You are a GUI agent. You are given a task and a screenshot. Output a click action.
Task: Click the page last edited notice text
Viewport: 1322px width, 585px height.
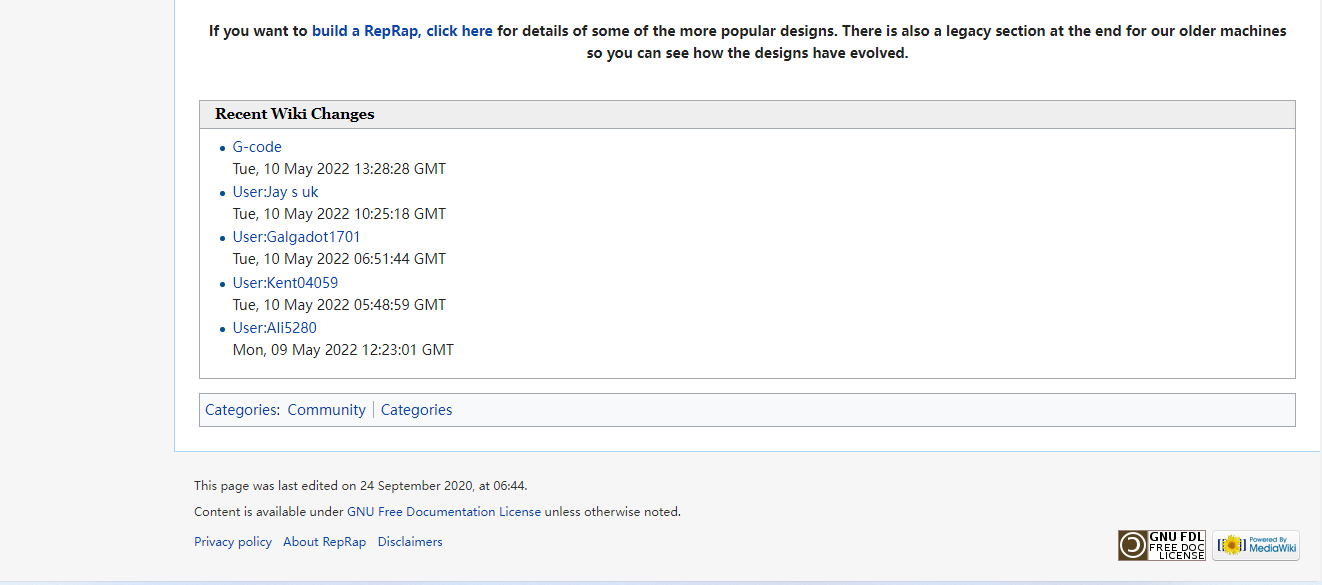(360, 486)
